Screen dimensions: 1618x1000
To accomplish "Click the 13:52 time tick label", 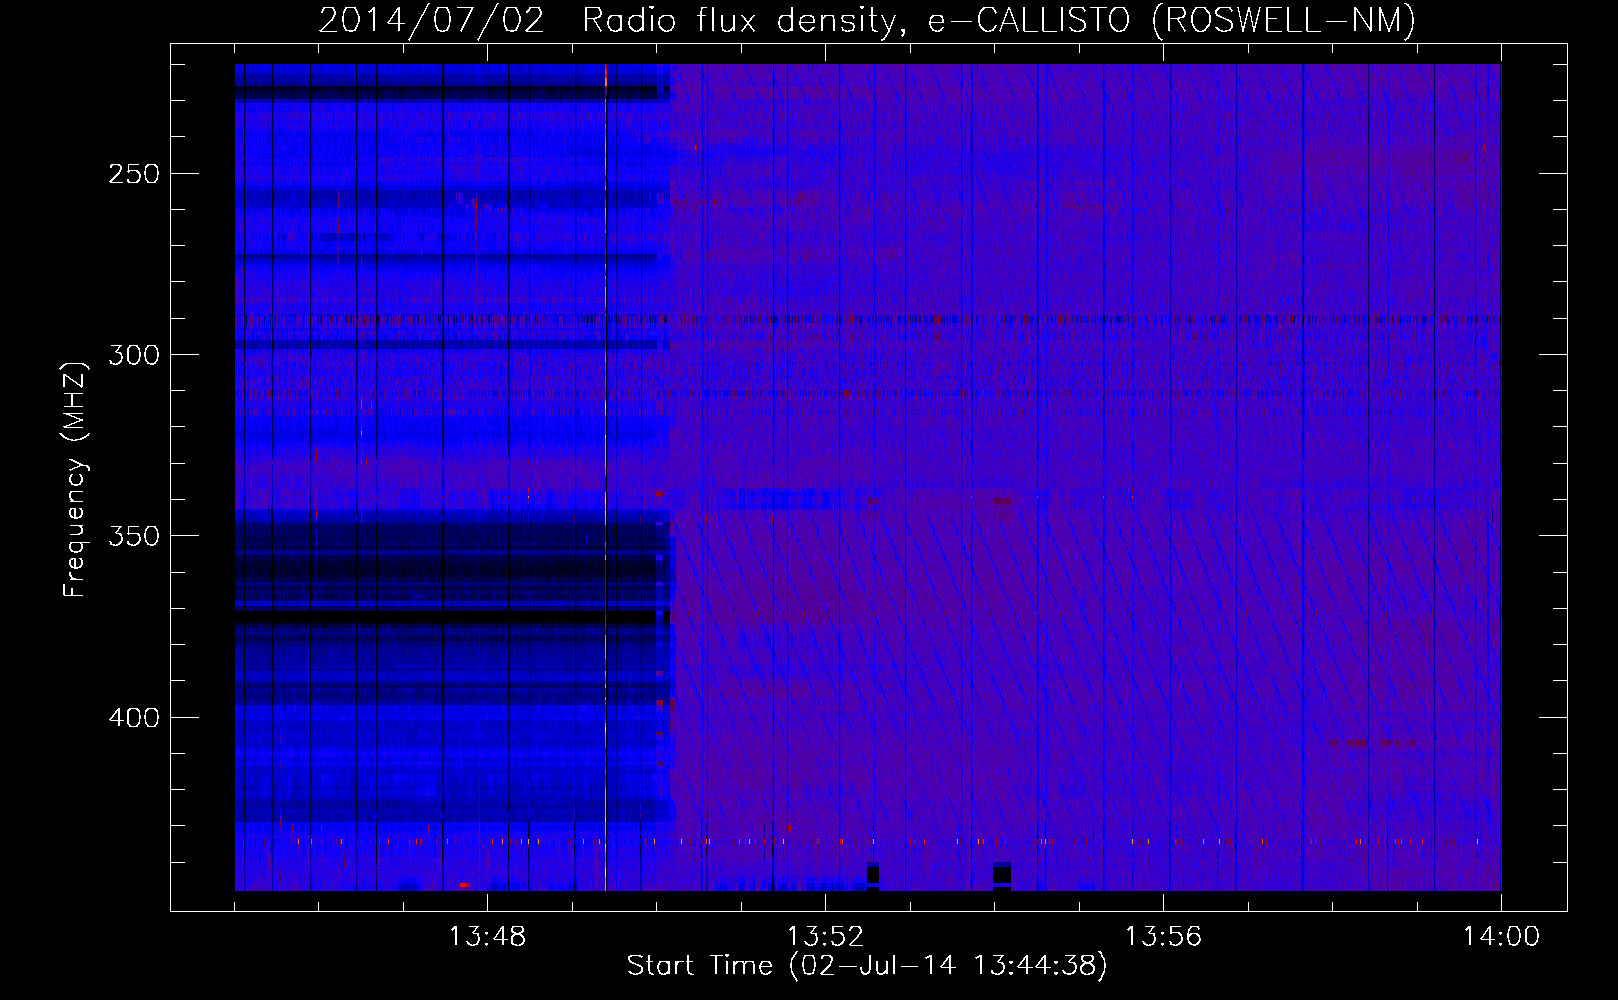I will coord(825,937).
